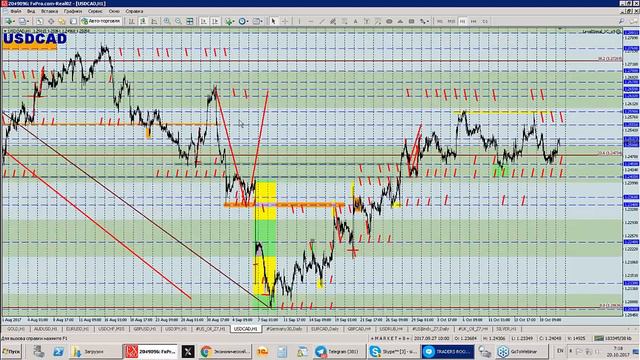This screenshot has width=640, height=360.
Task: Open the indicators list dropdown
Action: coord(230,21)
